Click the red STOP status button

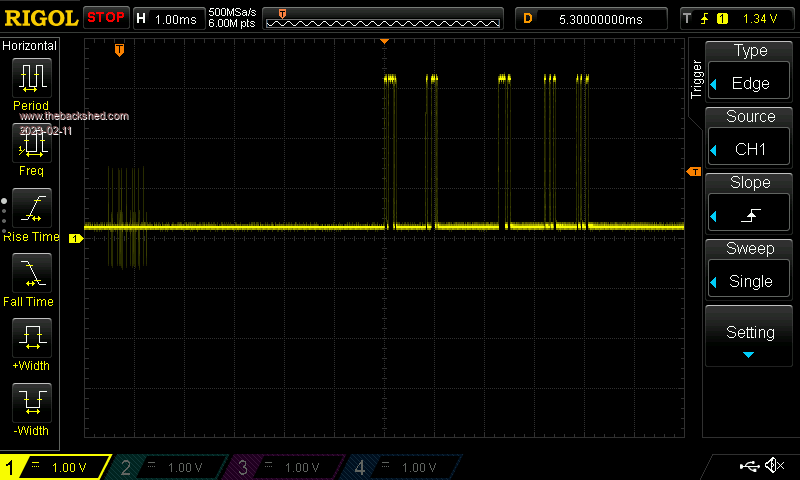[105, 17]
